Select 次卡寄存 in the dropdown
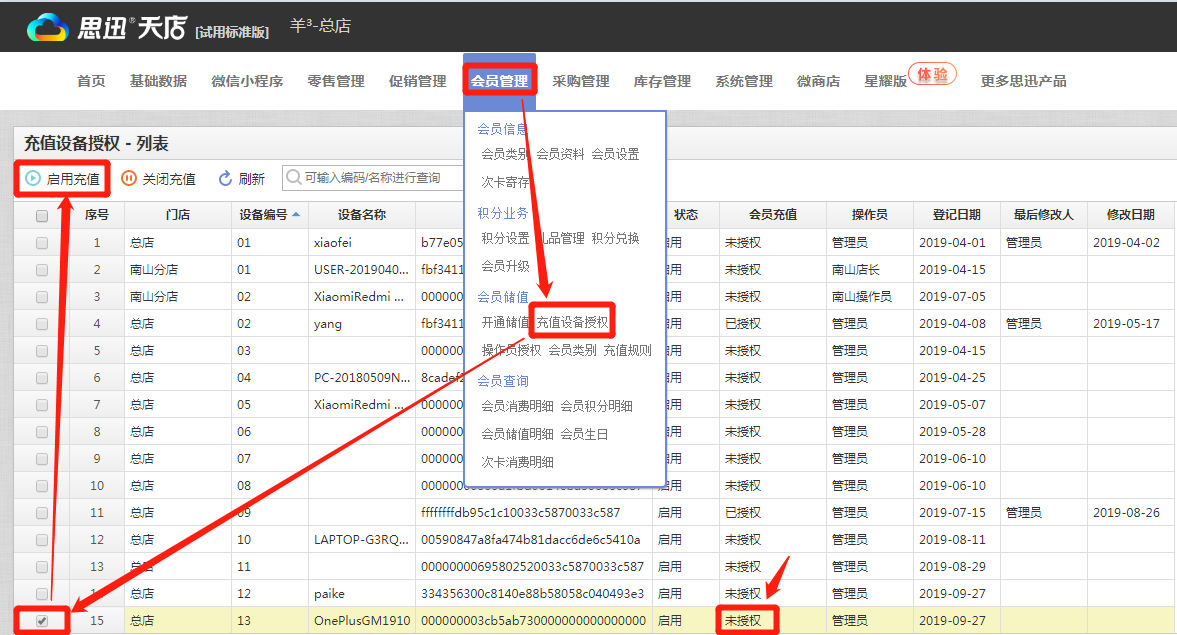 [x=505, y=182]
